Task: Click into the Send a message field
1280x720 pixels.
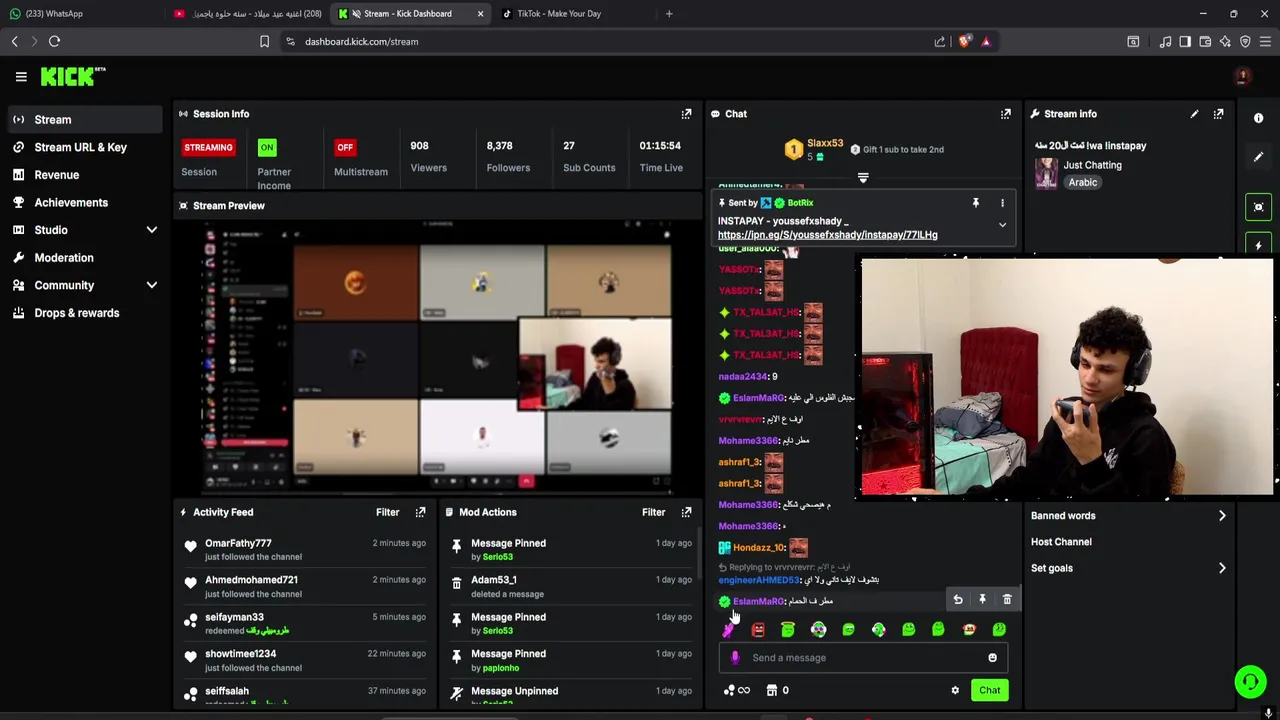Action: [865, 658]
